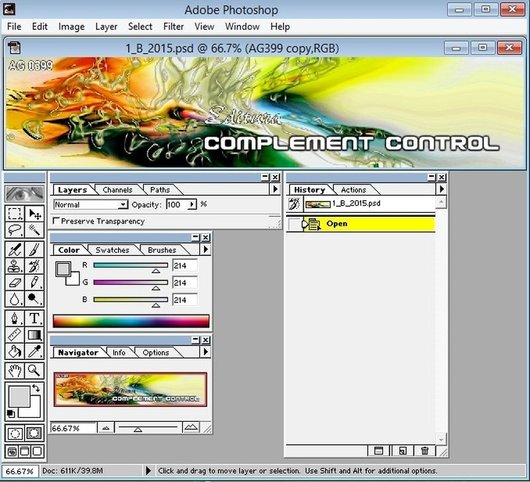This screenshot has width=530, height=482.
Task: Select the Magic Wand tool
Action: [34, 230]
